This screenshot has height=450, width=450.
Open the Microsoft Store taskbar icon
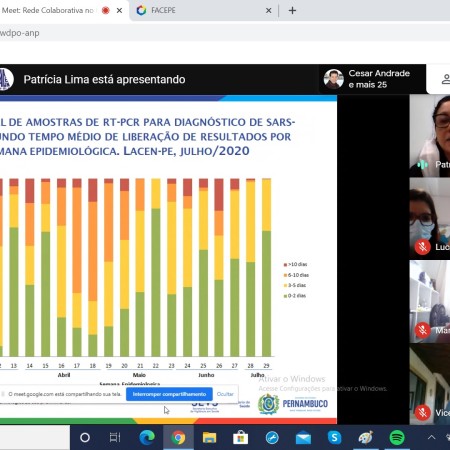240,437
